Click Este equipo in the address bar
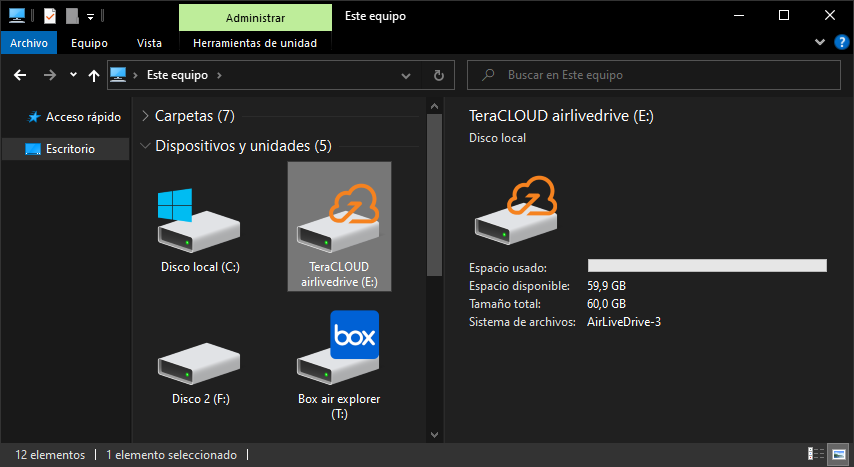Screen dimensions: 854x467 pos(178,75)
